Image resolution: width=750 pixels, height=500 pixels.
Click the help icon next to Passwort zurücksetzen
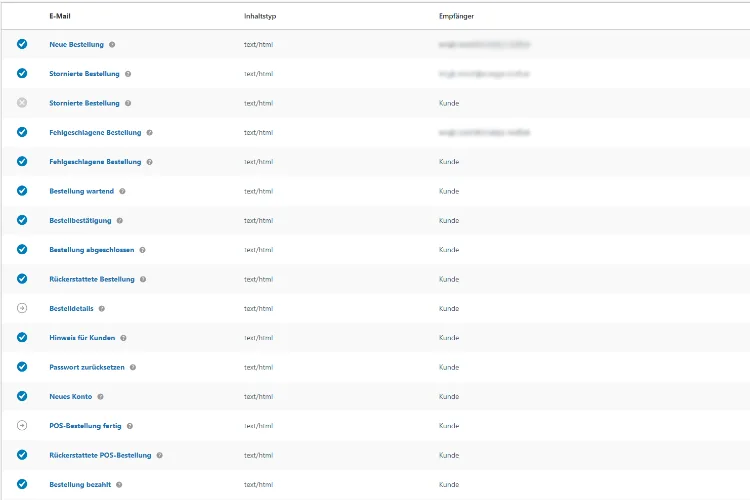pyautogui.click(x=133, y=367)
